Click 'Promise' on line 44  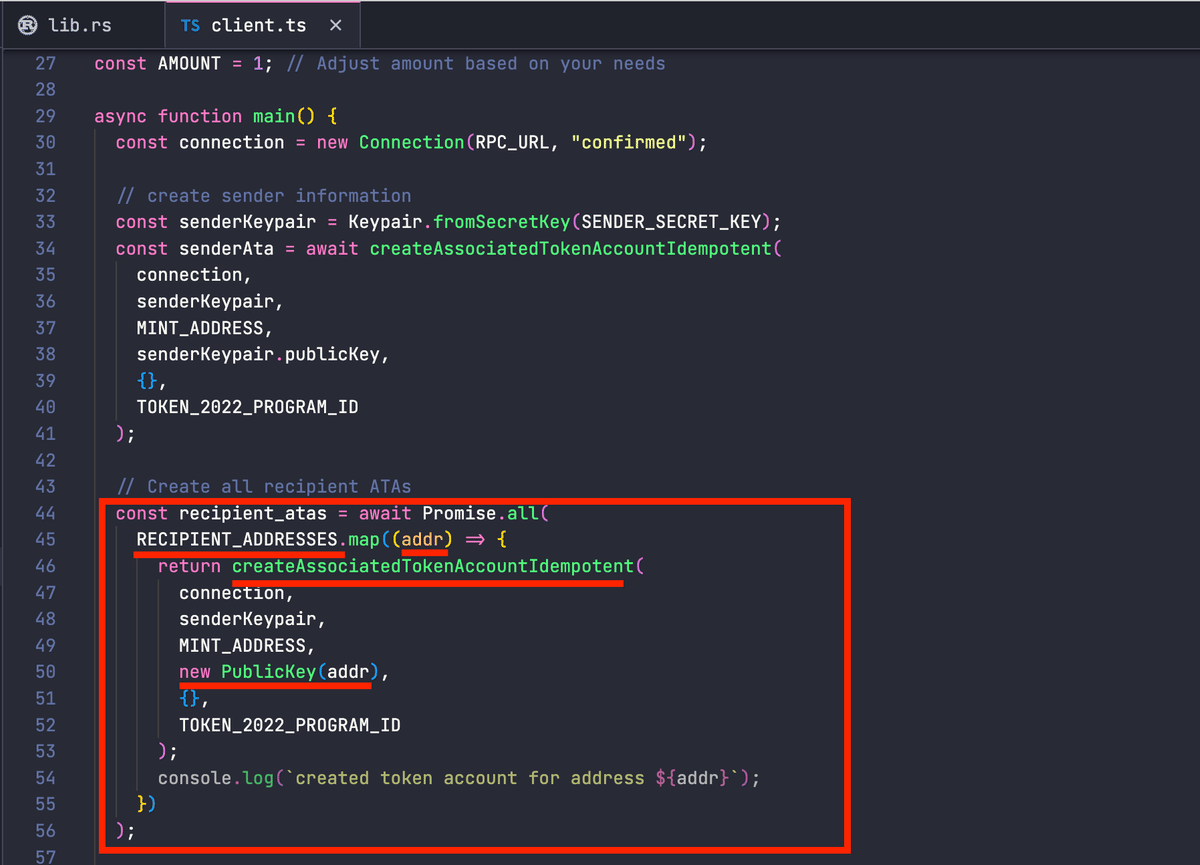coord(459,513)
